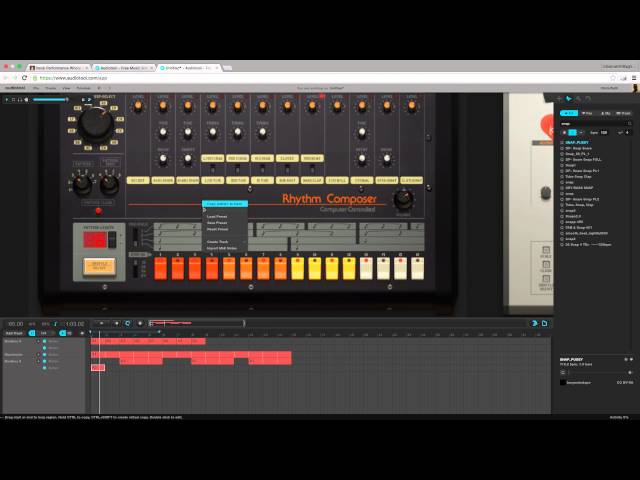This screenshot has width=640, height=480.
Task: Click the Bass Drum instrument label
Action: coord(163,180)
